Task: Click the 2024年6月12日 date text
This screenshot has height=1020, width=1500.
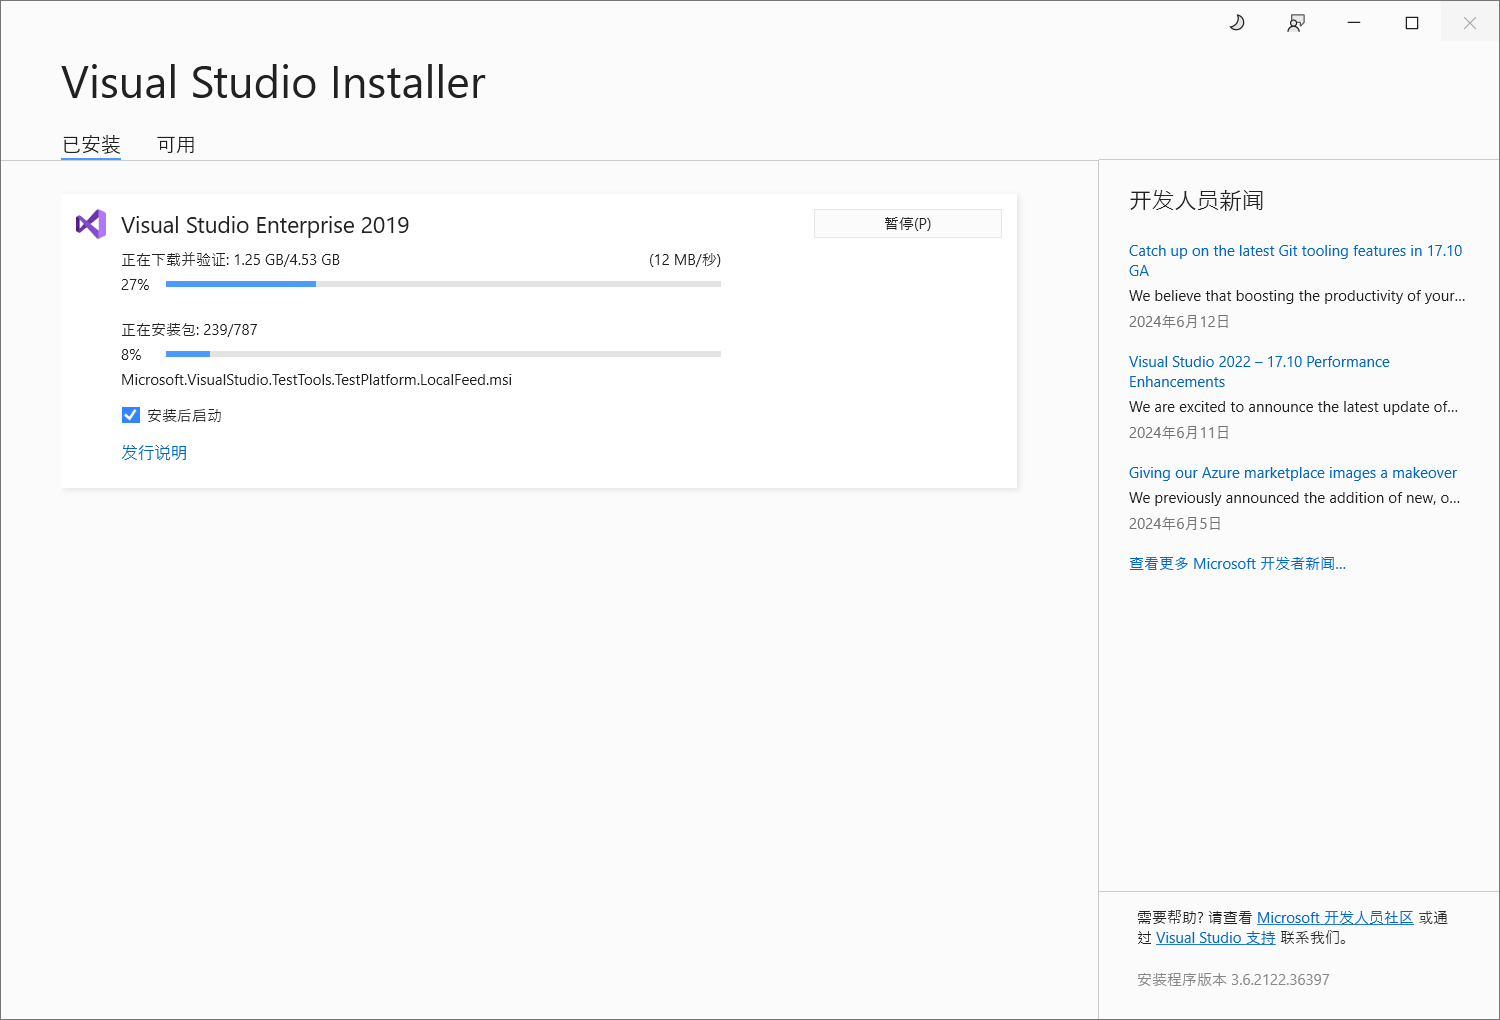Action: click(1179, 321)
